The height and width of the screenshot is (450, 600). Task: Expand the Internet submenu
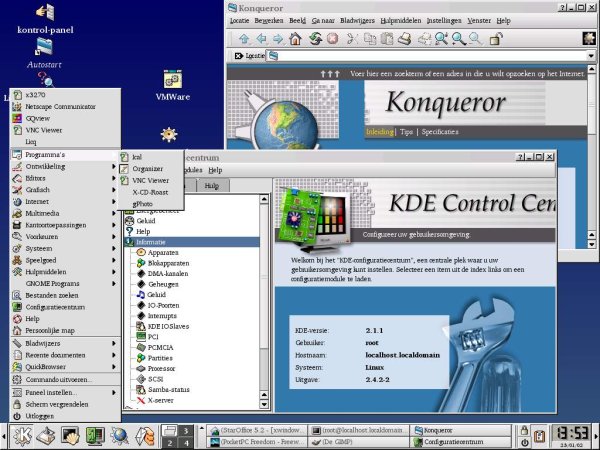coord(65,202)
